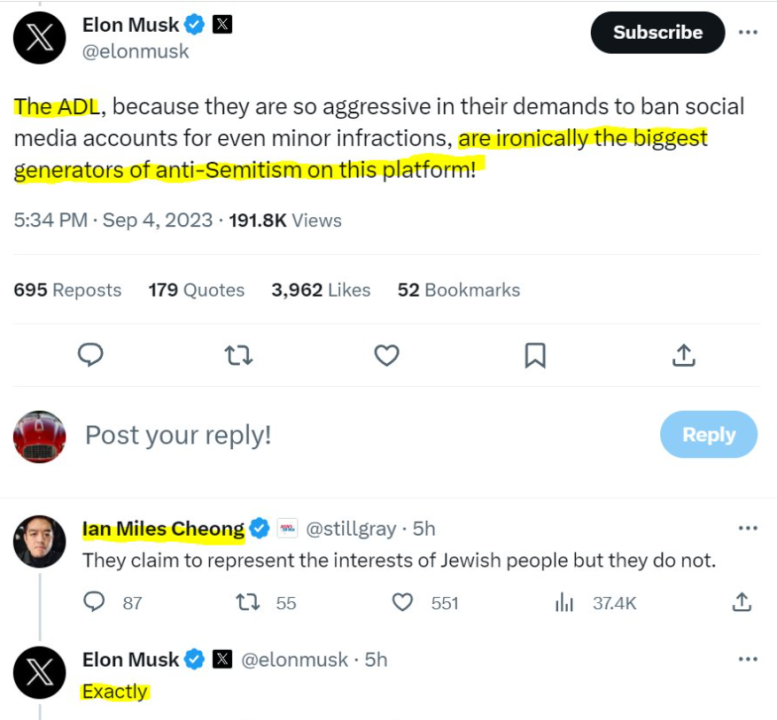The width and height of the screenshot is (777, 720).
Task: Click the blue Reply button
Action: click(x=708, y=435)
